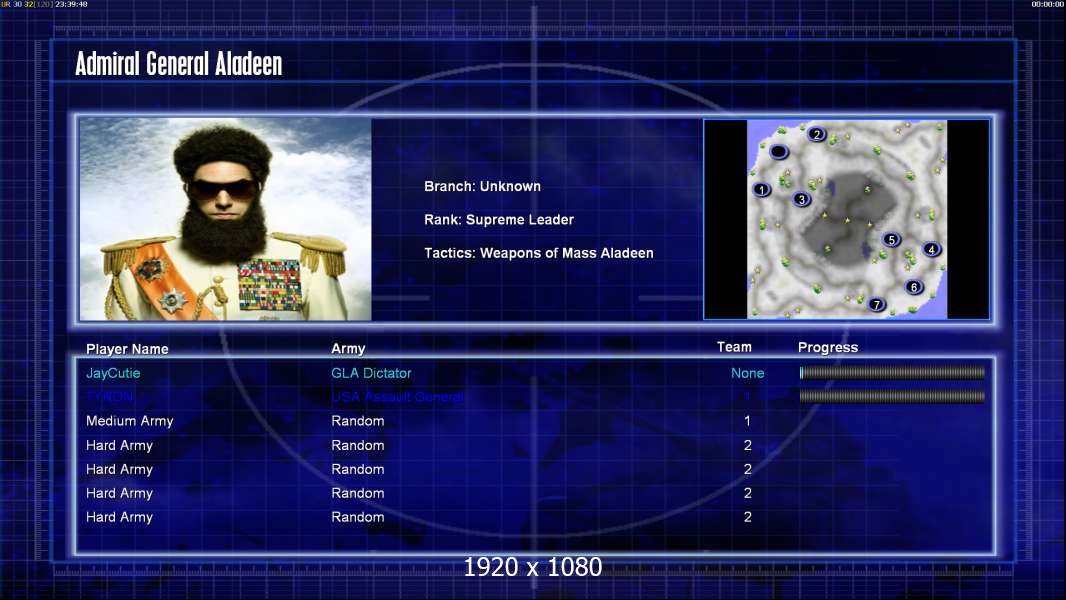
Task: Click start position marker 2 on minimap
Action: point(817,134)
